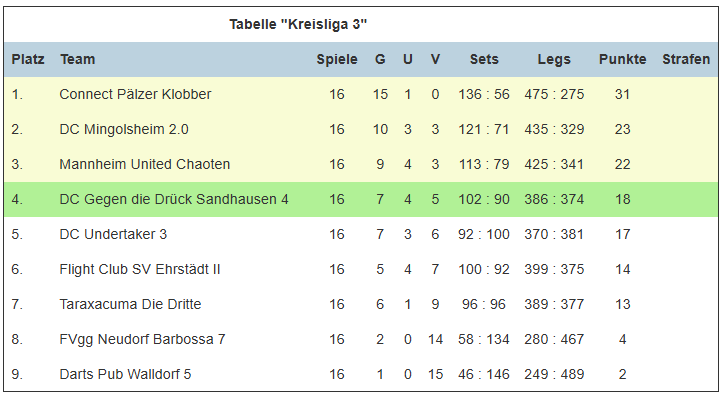This screenshot has height=401, width=726.
Task: Click the 249 : 489 legs value
Action: (x=554, y=374)
